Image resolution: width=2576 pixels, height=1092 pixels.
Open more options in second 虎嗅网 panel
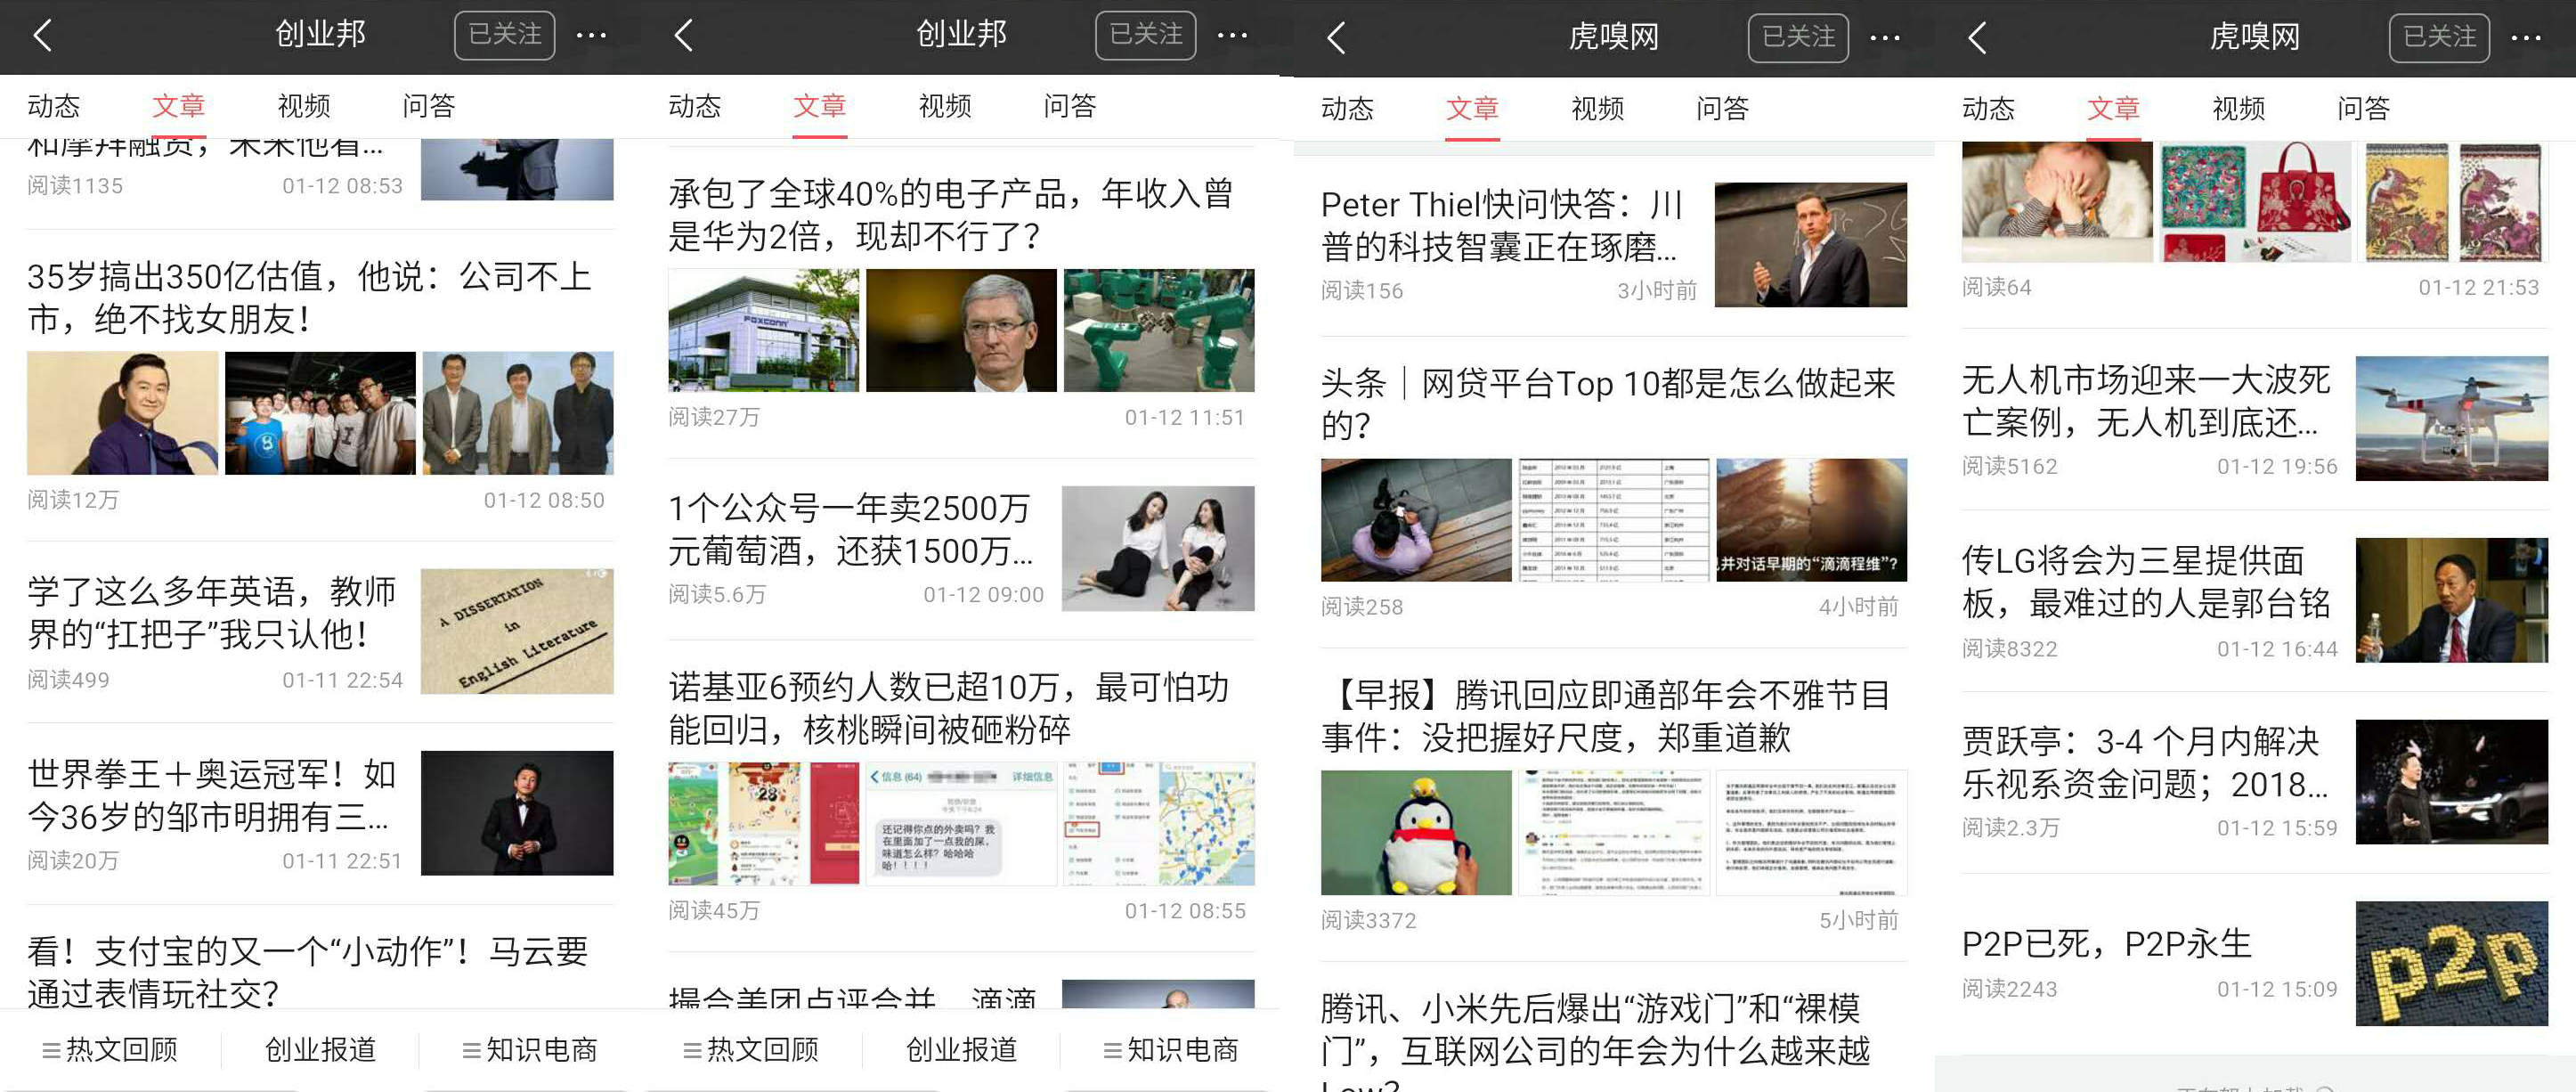coord(2526,38)
